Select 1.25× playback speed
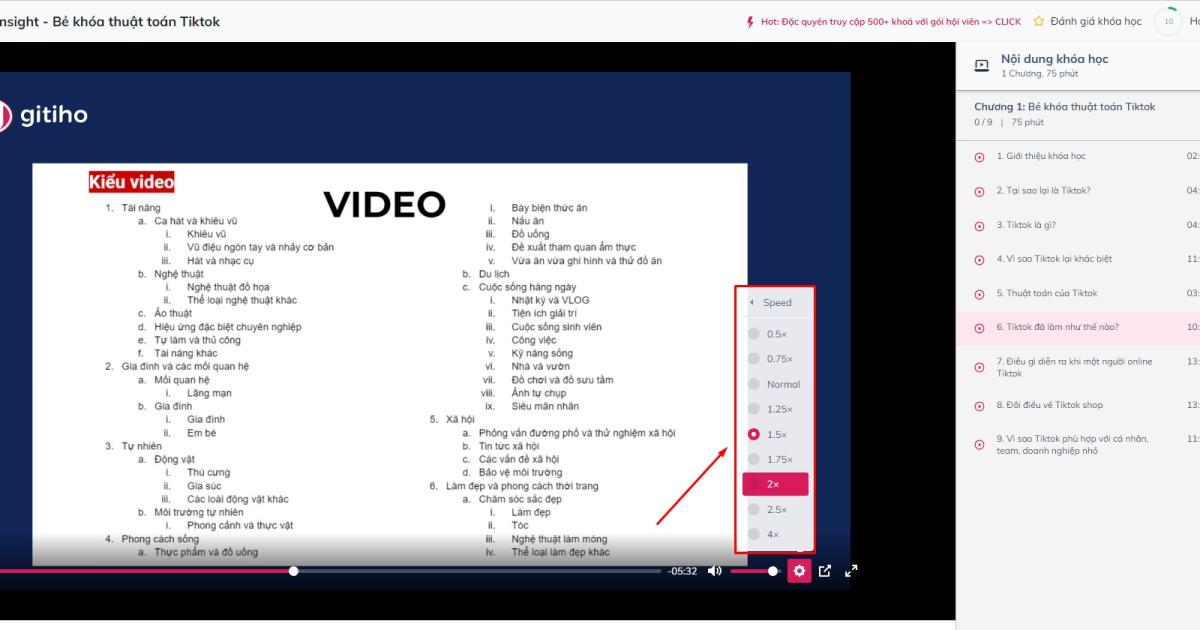The height and width of the screenshot is (630, 1200). pyautogui.click(x=775, y=409)
